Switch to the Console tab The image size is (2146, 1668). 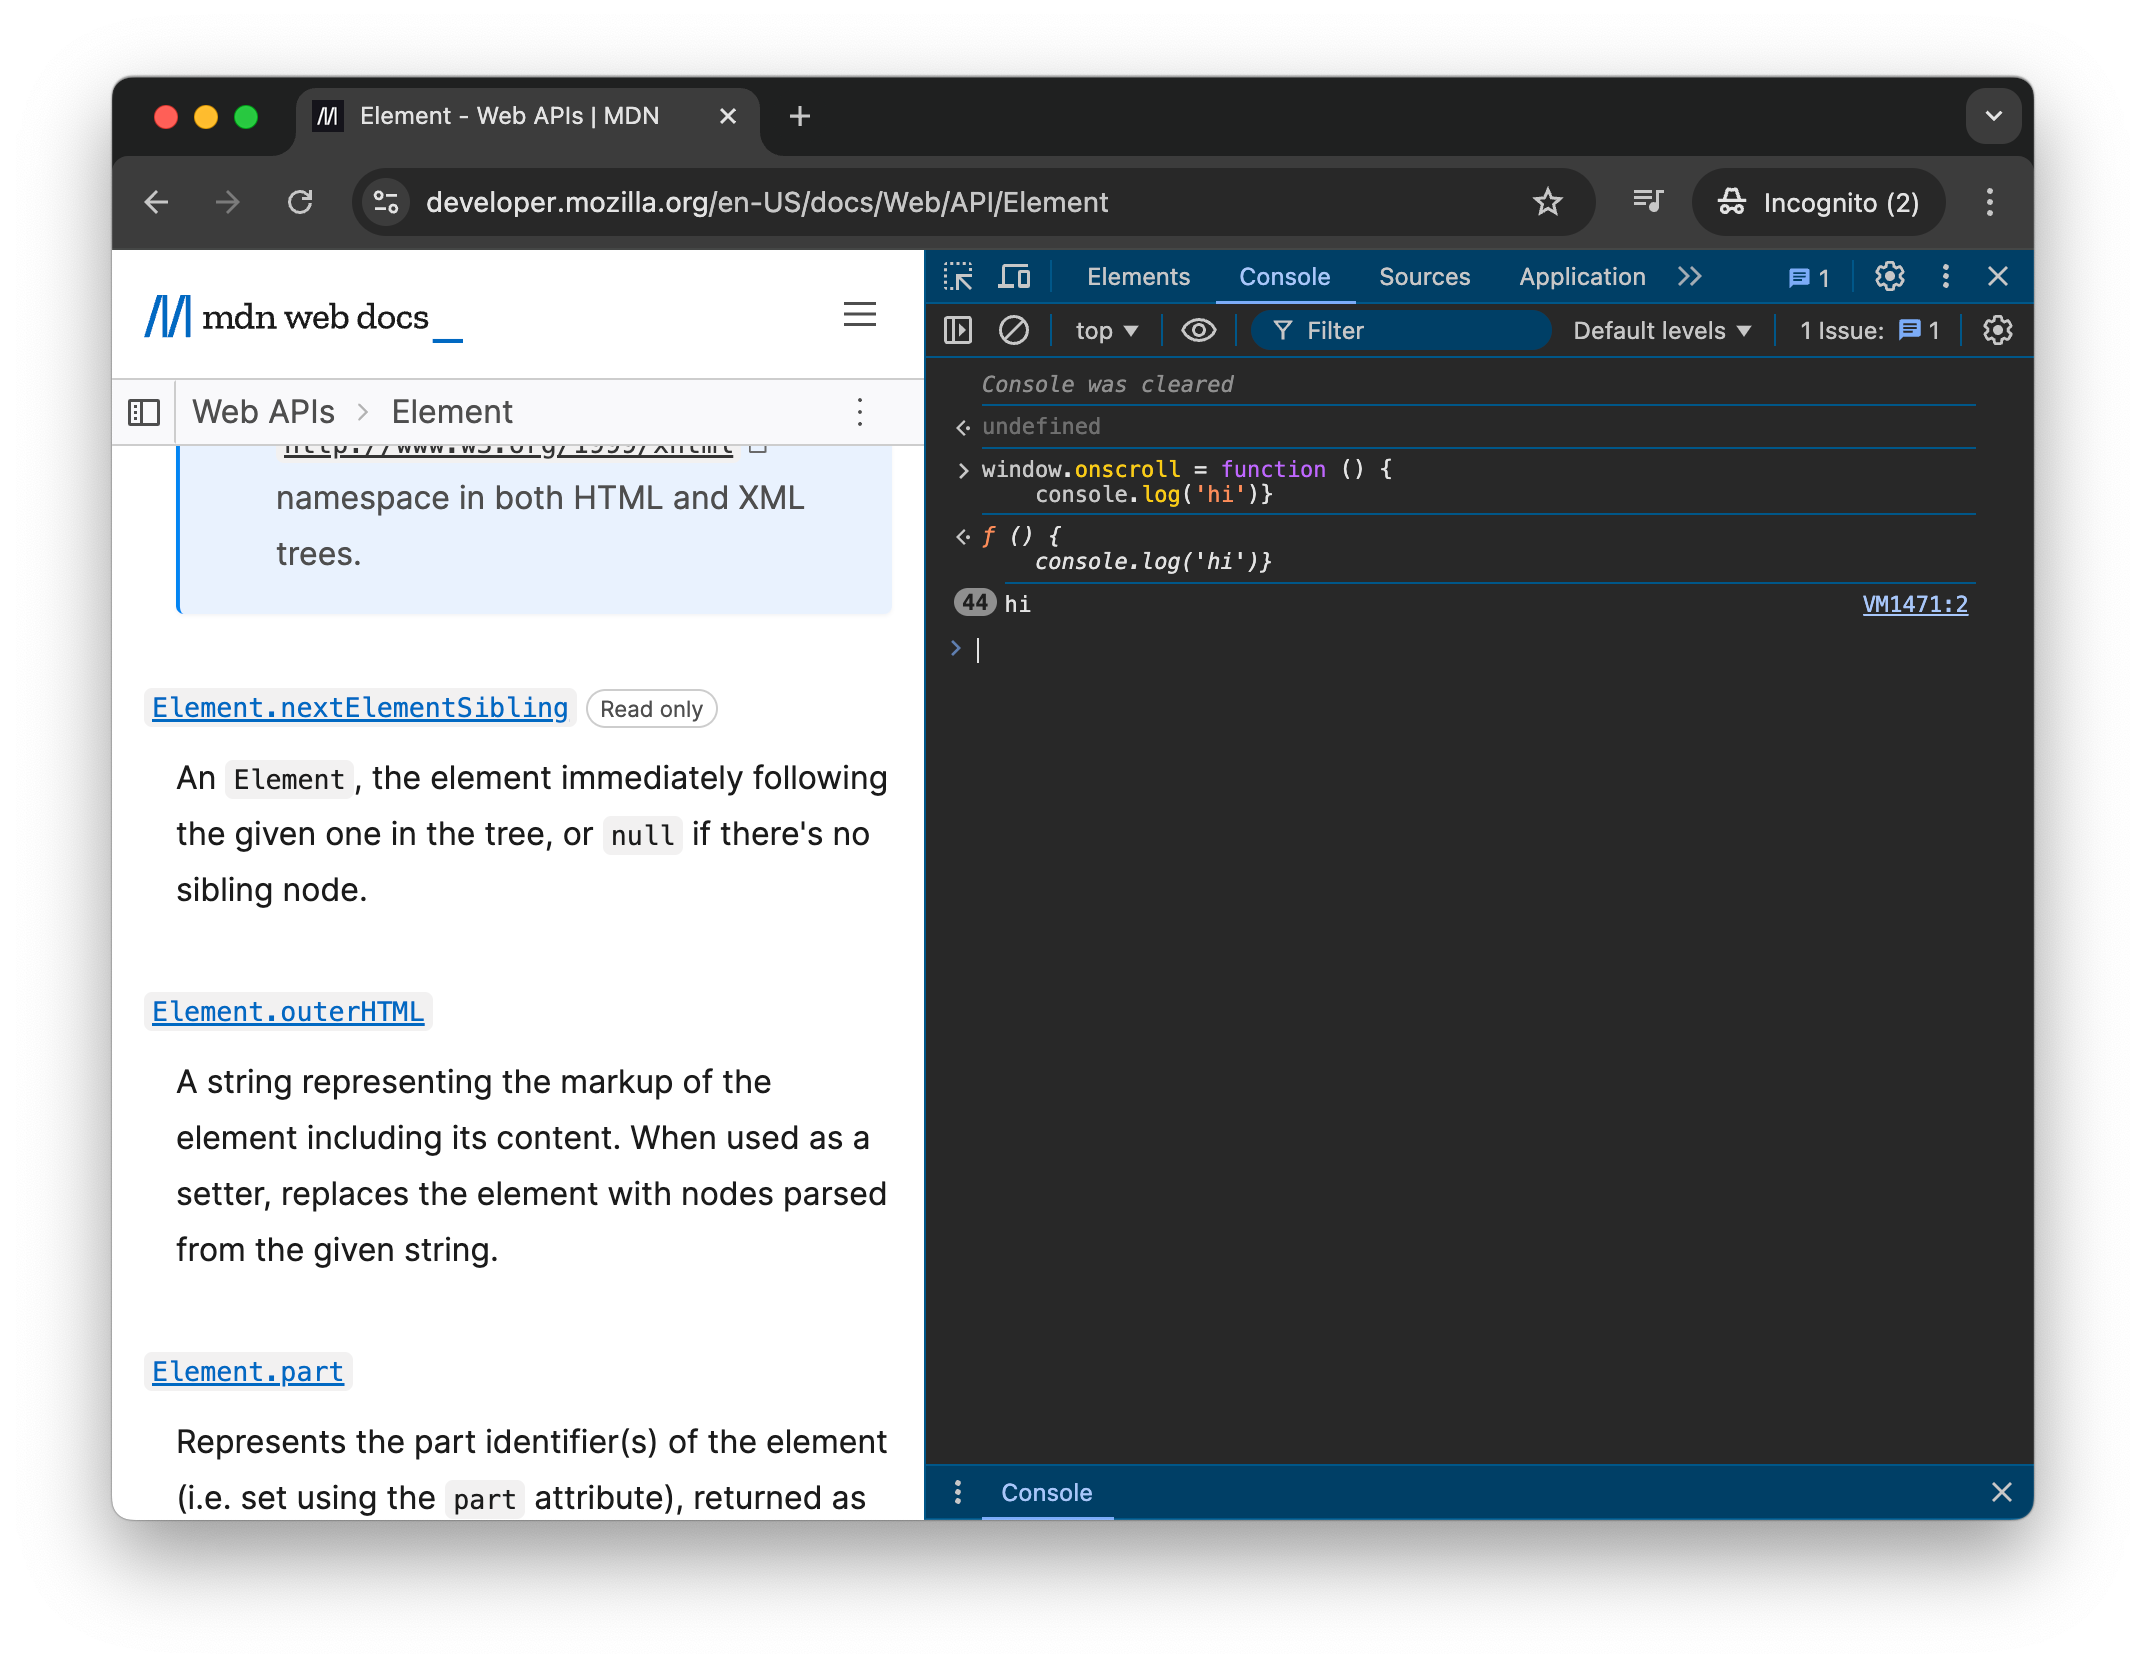(x=1284, y=277)
